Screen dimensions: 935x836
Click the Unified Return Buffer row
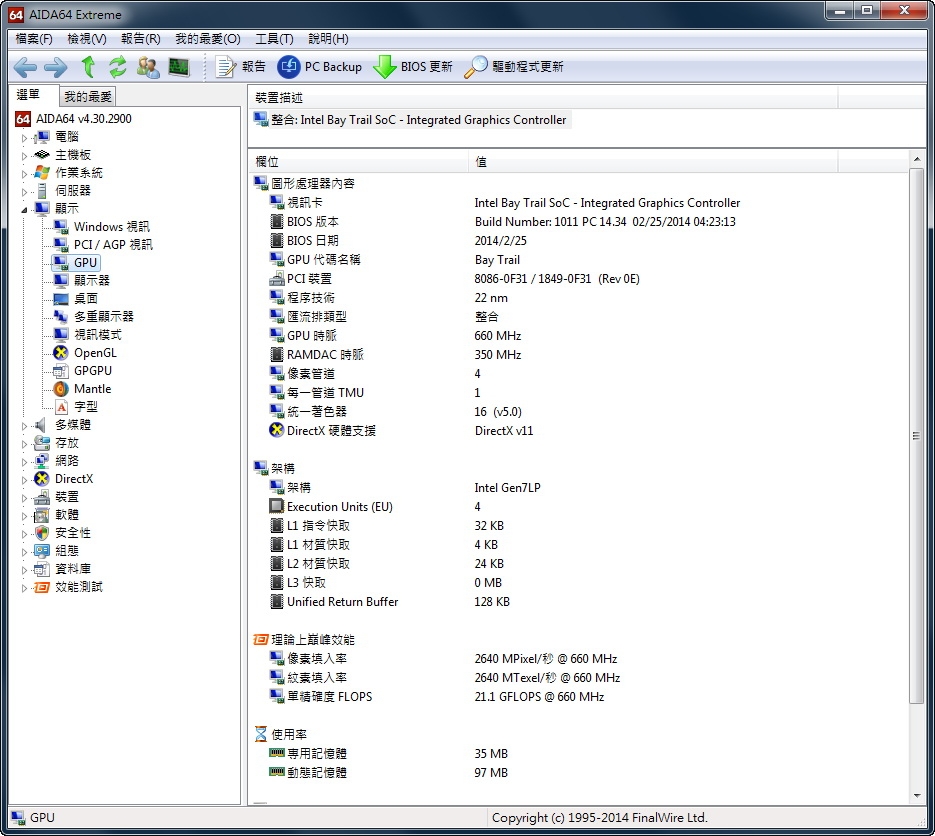pyautogui.click(x=578, y=602)
